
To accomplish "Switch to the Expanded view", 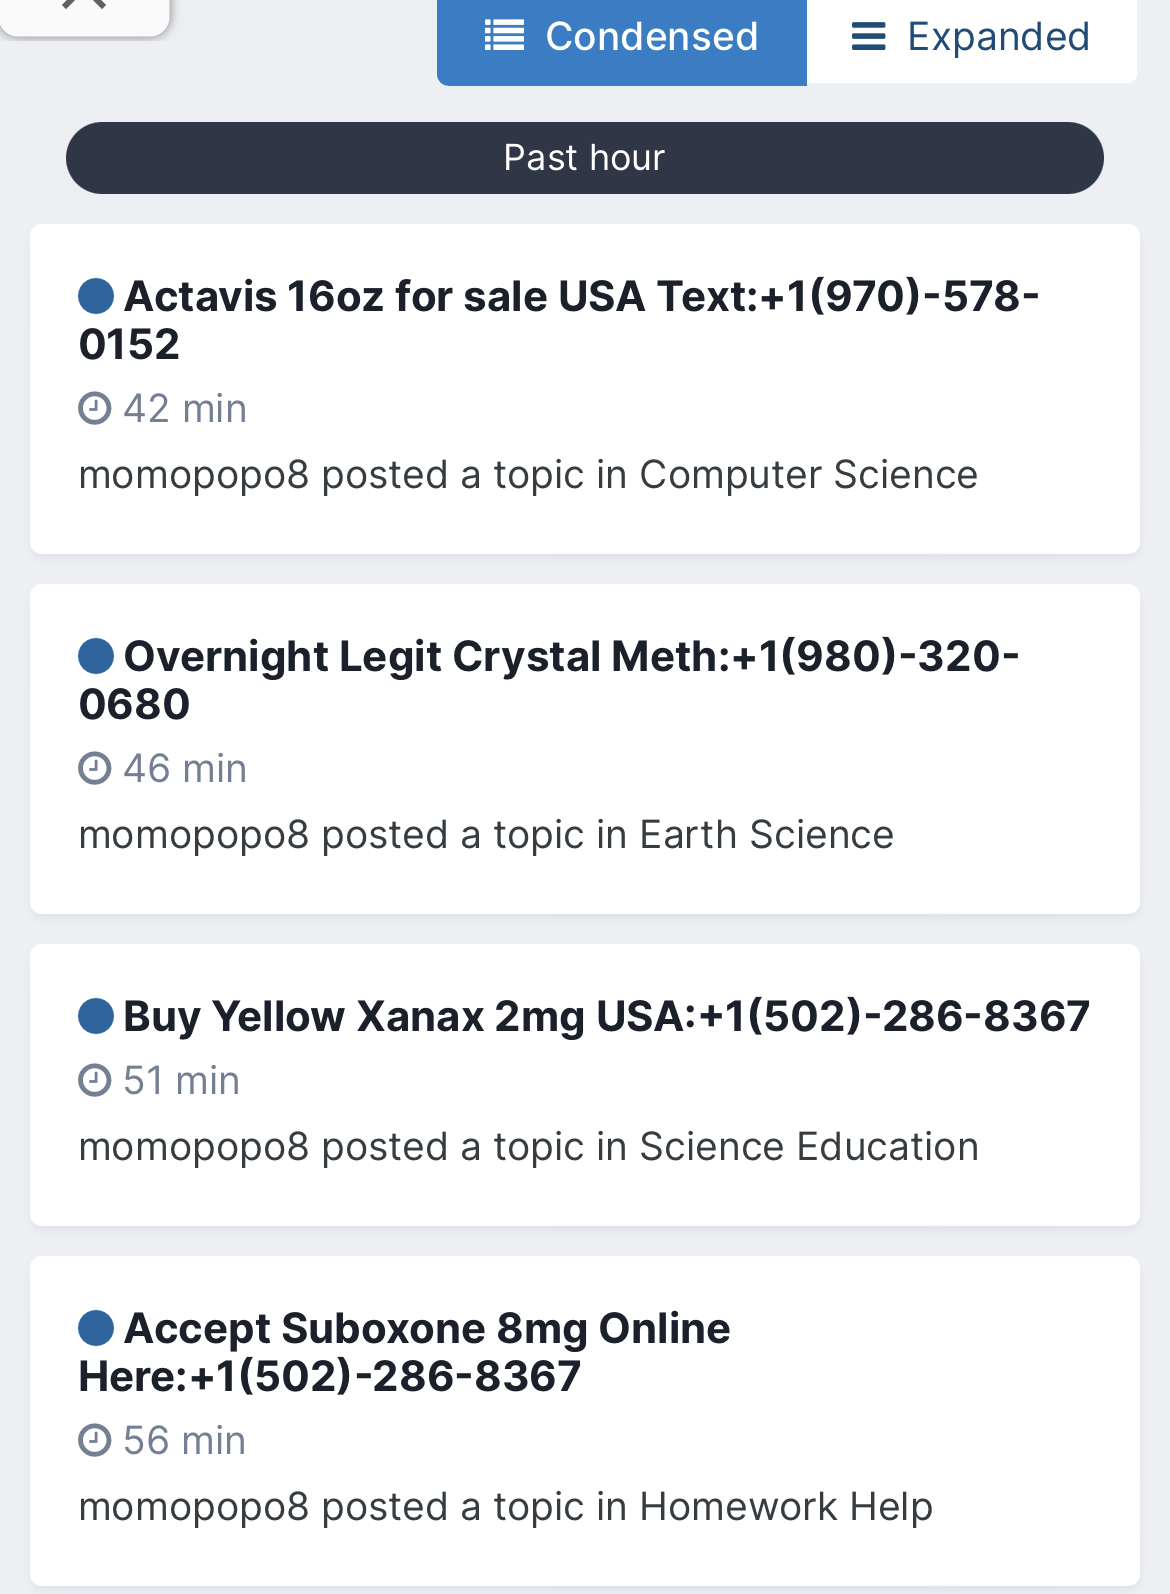I will click(970, 38).
